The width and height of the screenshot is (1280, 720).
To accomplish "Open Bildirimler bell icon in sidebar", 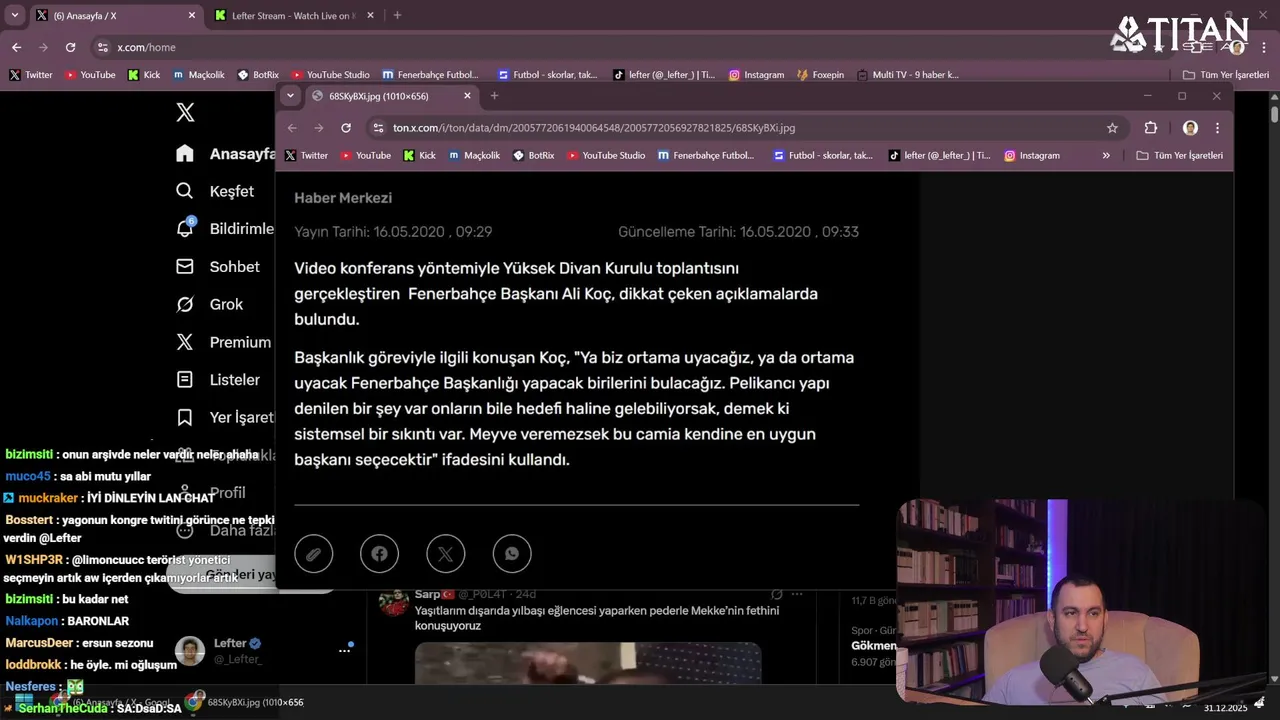I will tap(185, 228).
